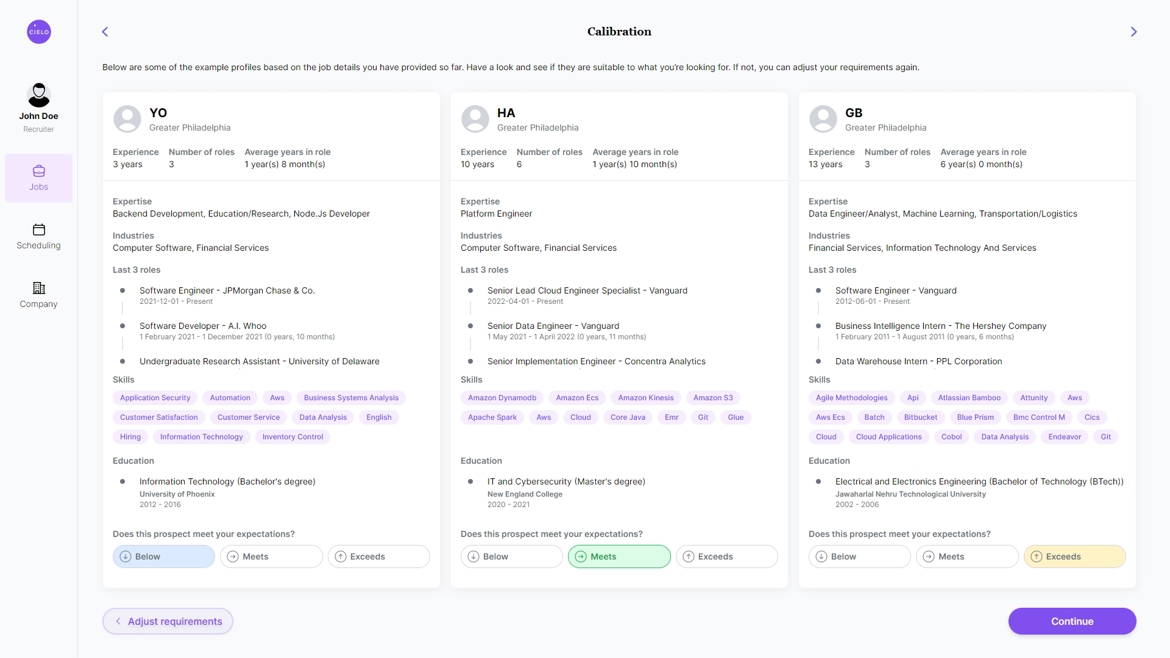Mark the YO prospect as Exceeds
The width and height of the screenshot is (1170, 658).
pos(379,556)
